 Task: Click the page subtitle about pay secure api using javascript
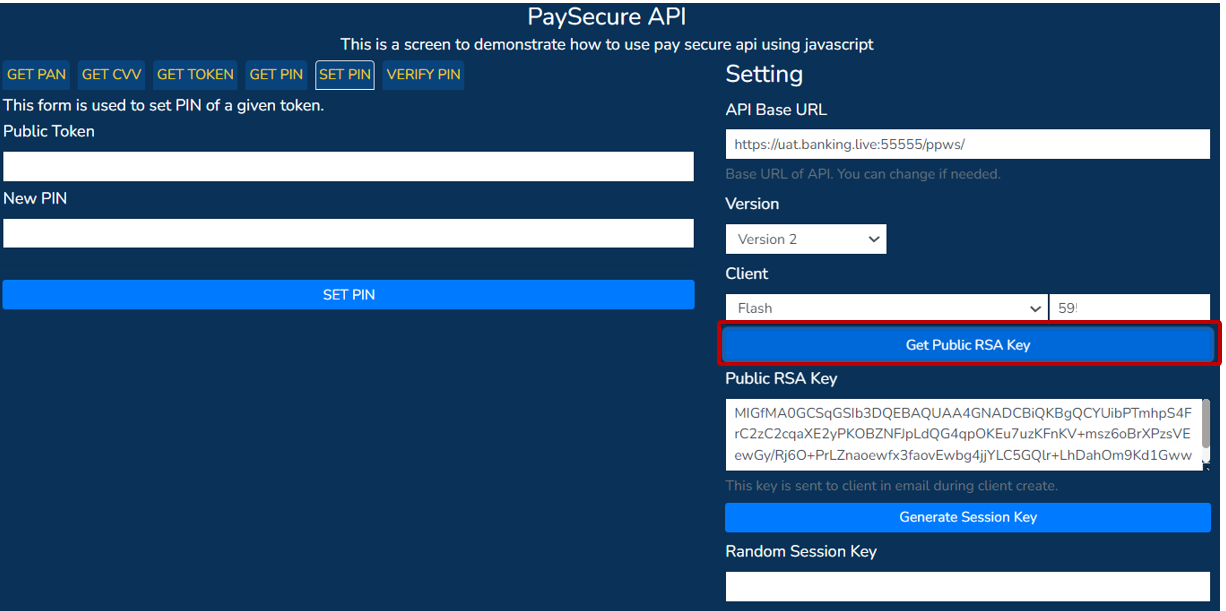tap(607, 44)
